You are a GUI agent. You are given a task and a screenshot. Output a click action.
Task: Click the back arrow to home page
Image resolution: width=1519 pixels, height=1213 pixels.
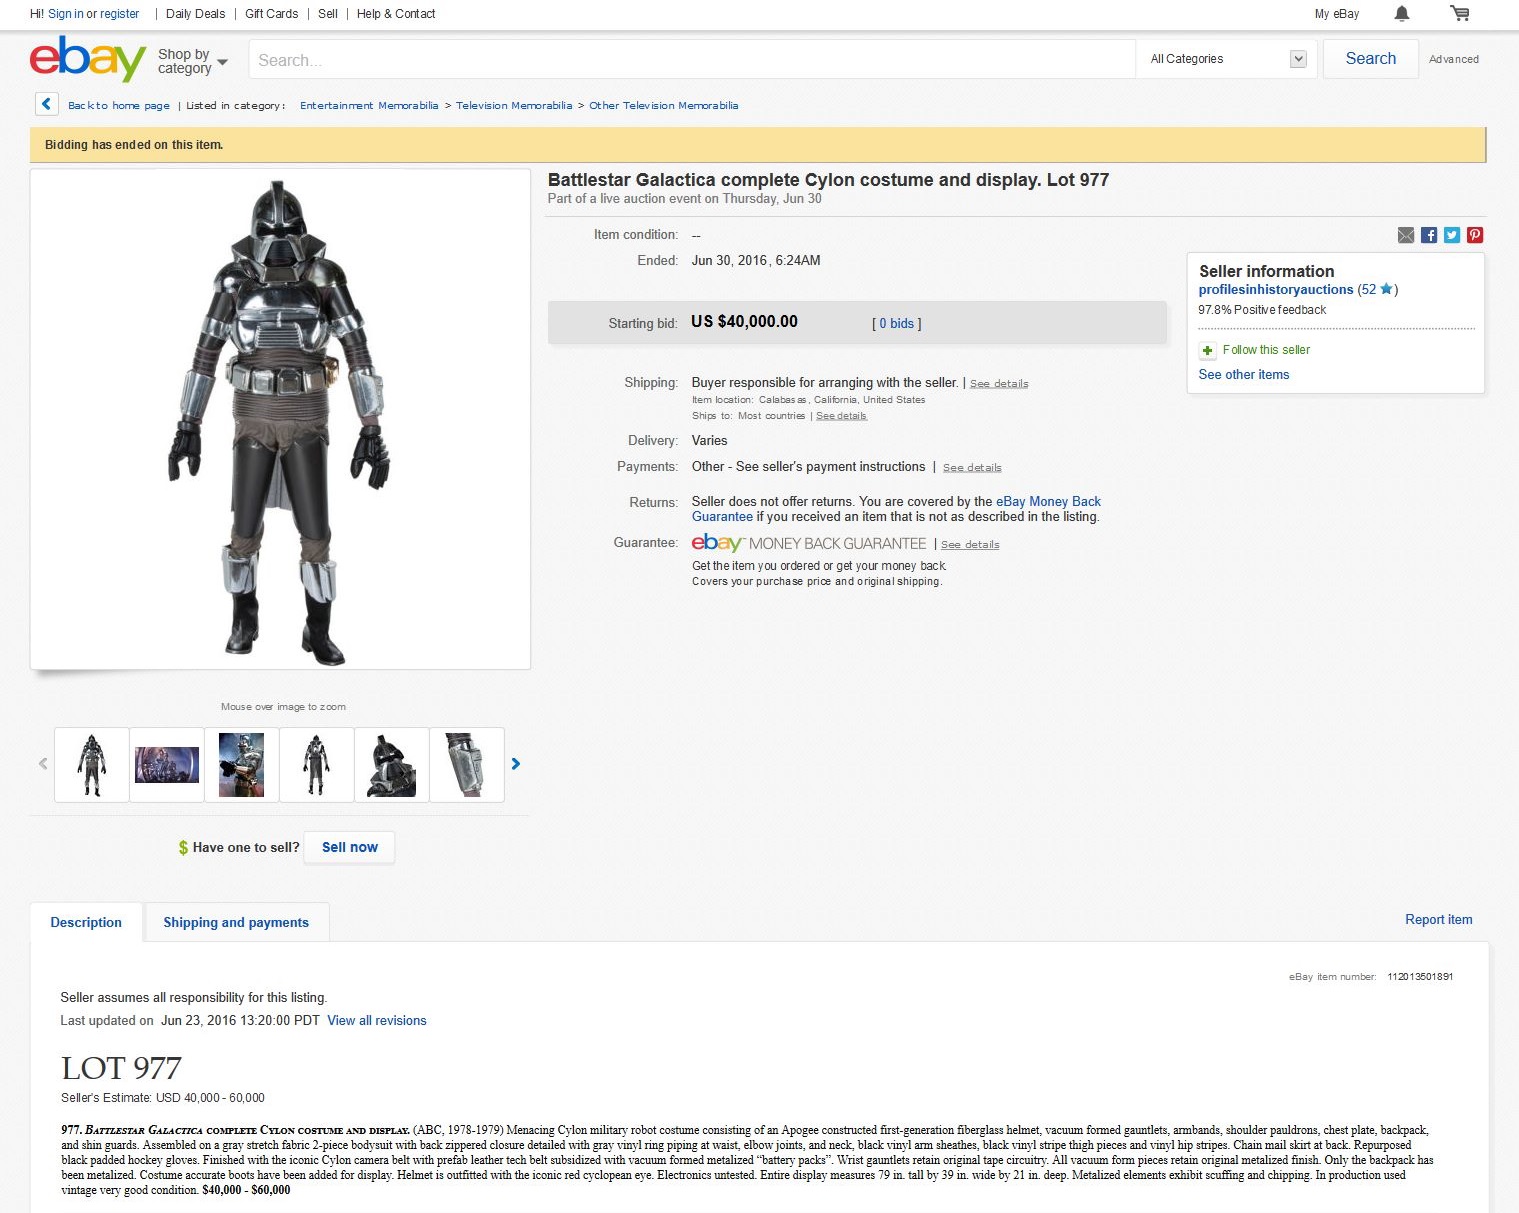(46, 104)
